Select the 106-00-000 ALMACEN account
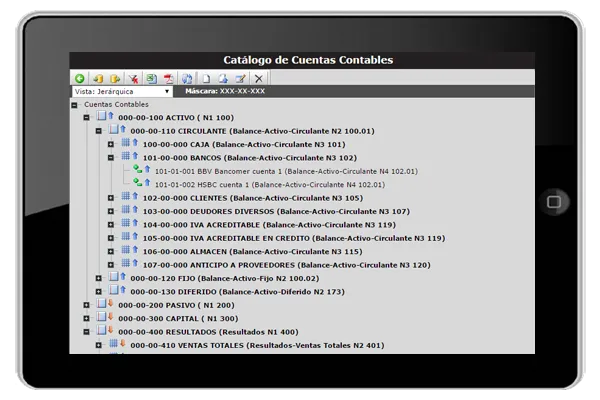This screenshot has width=600, height=400. point(253,252)
